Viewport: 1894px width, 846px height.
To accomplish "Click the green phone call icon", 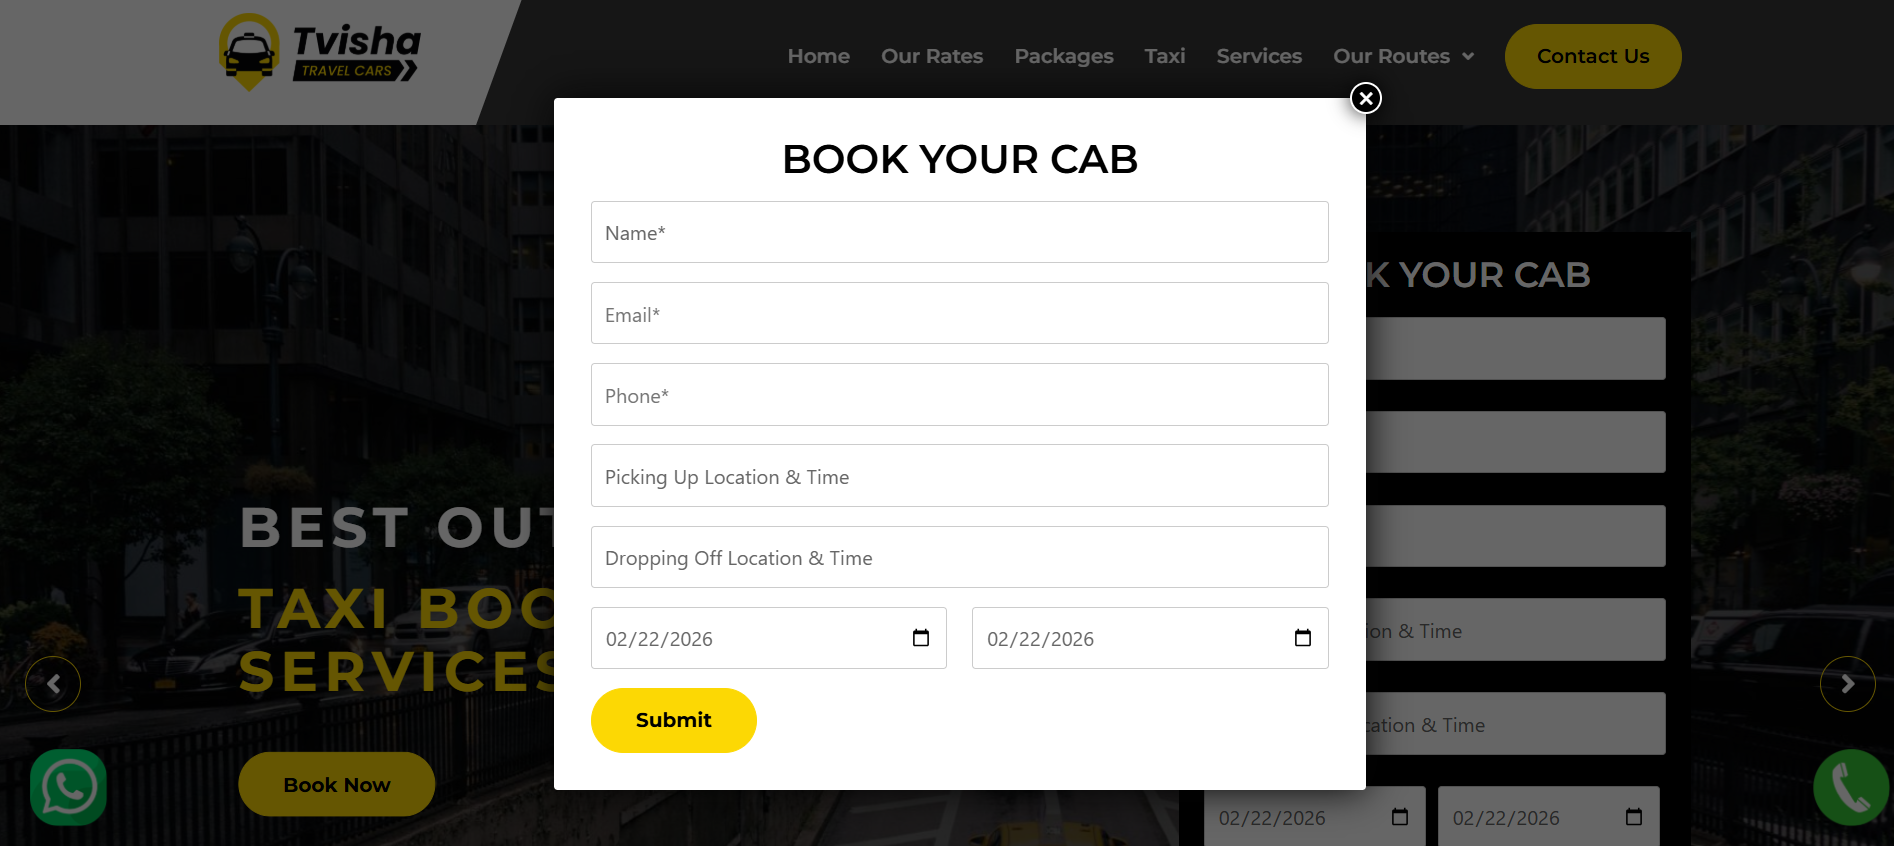I will click(1850, 787).
